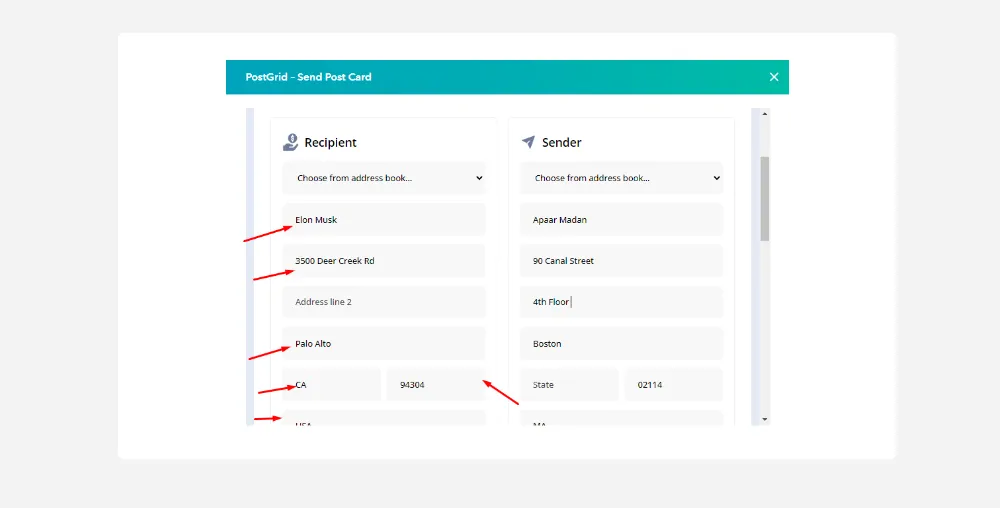Open Sender address book dropdown
The height and width of the screenshot is (508, 1000).
[621, 178]
